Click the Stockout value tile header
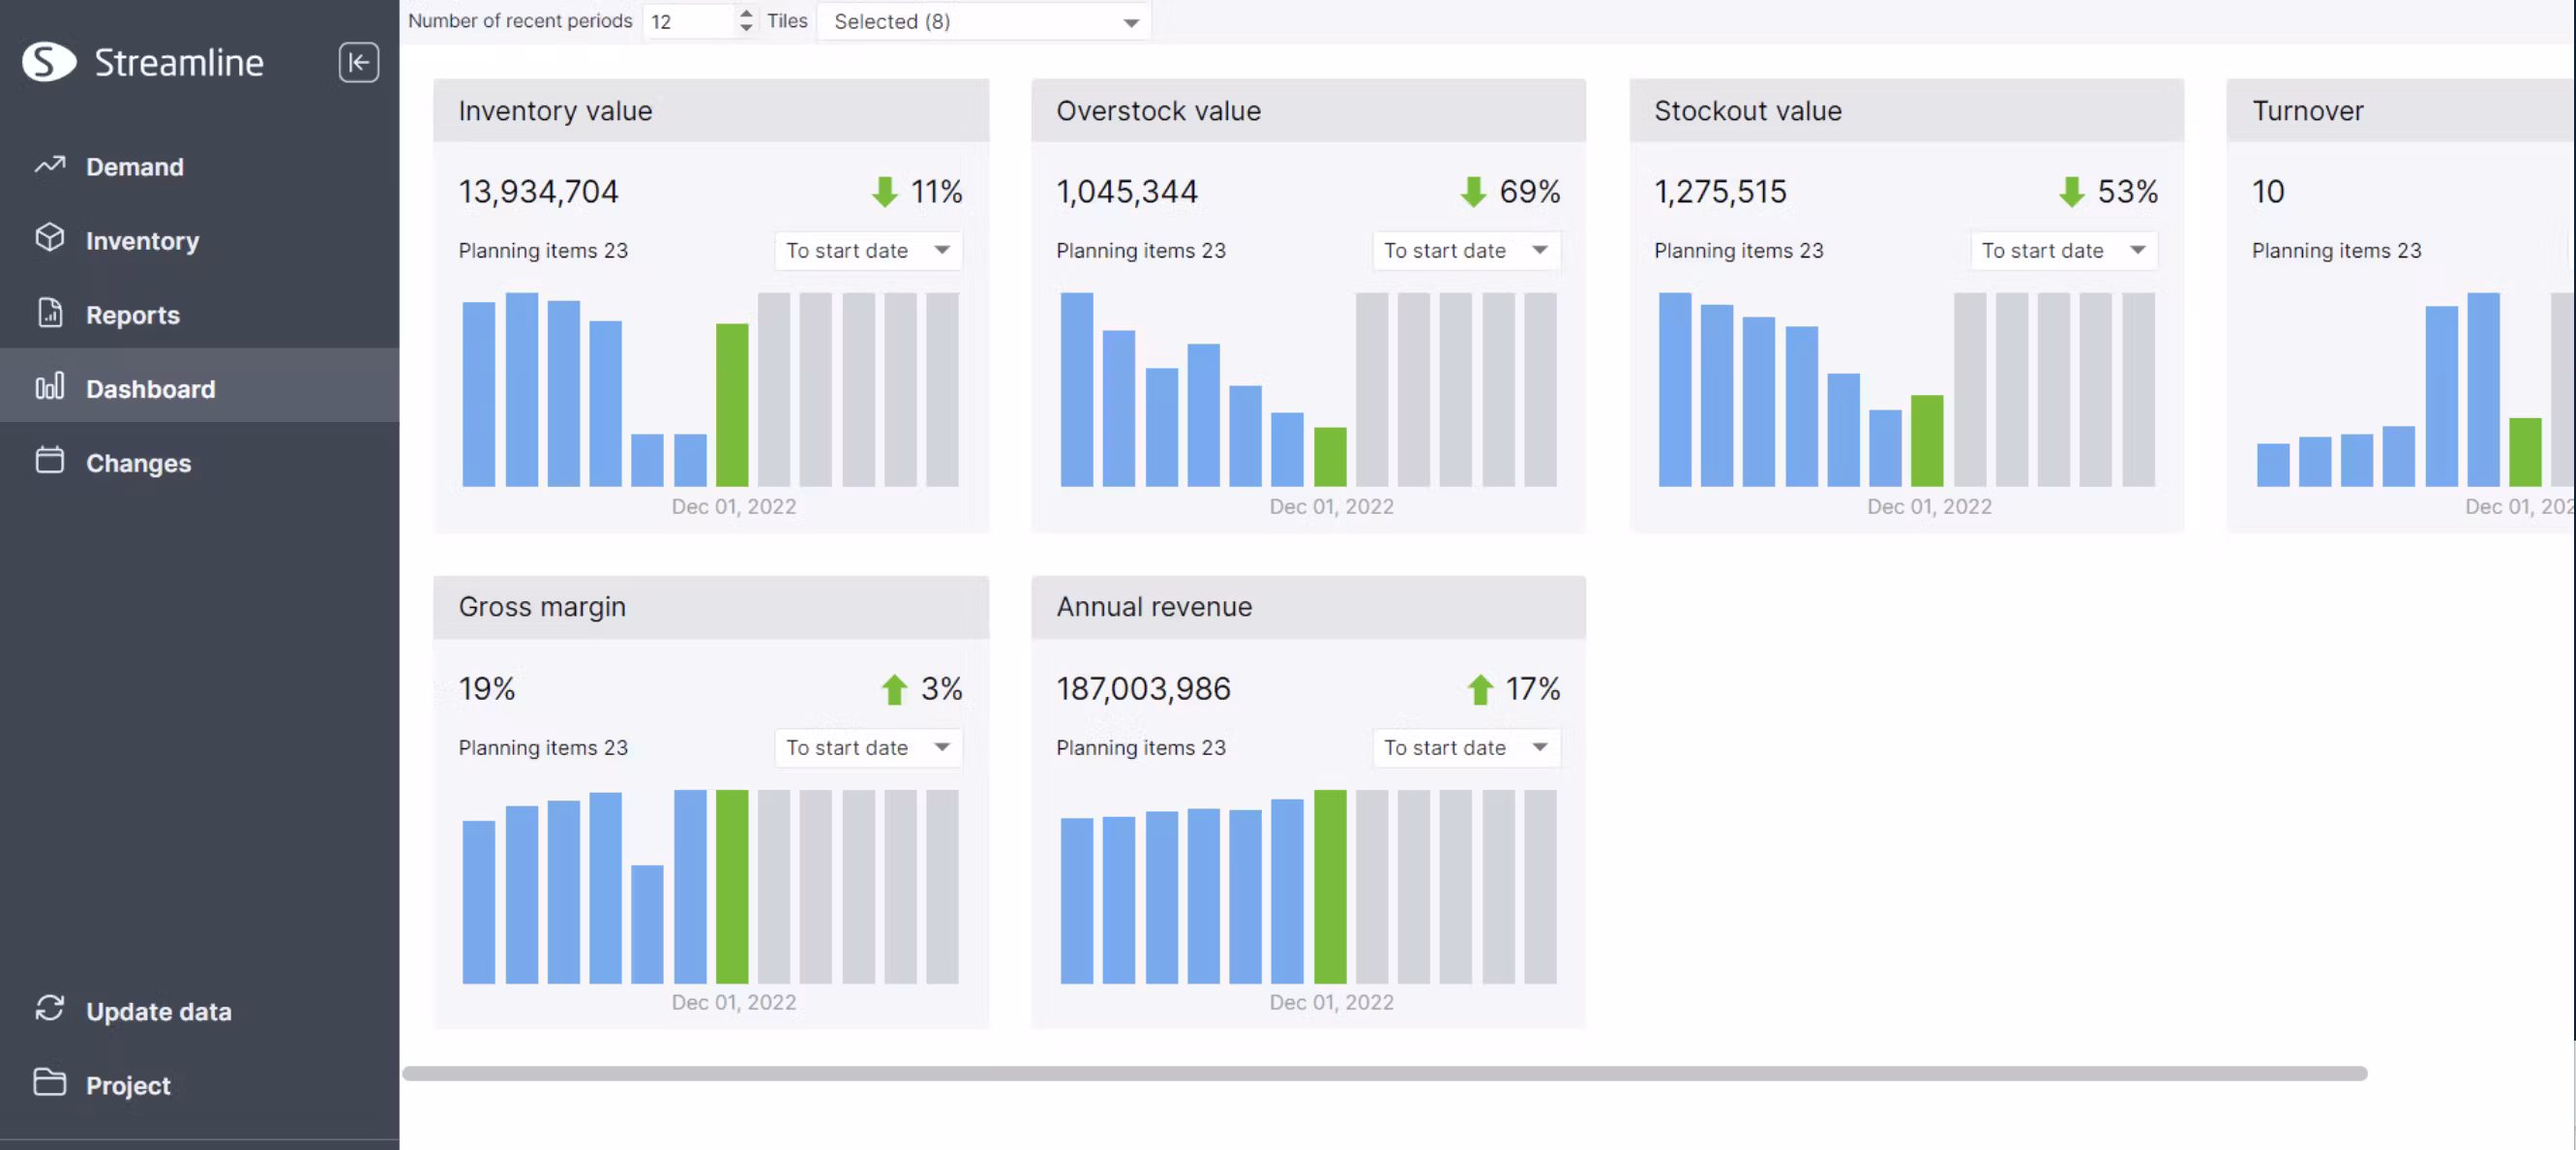 click(x=1905, y=110)
